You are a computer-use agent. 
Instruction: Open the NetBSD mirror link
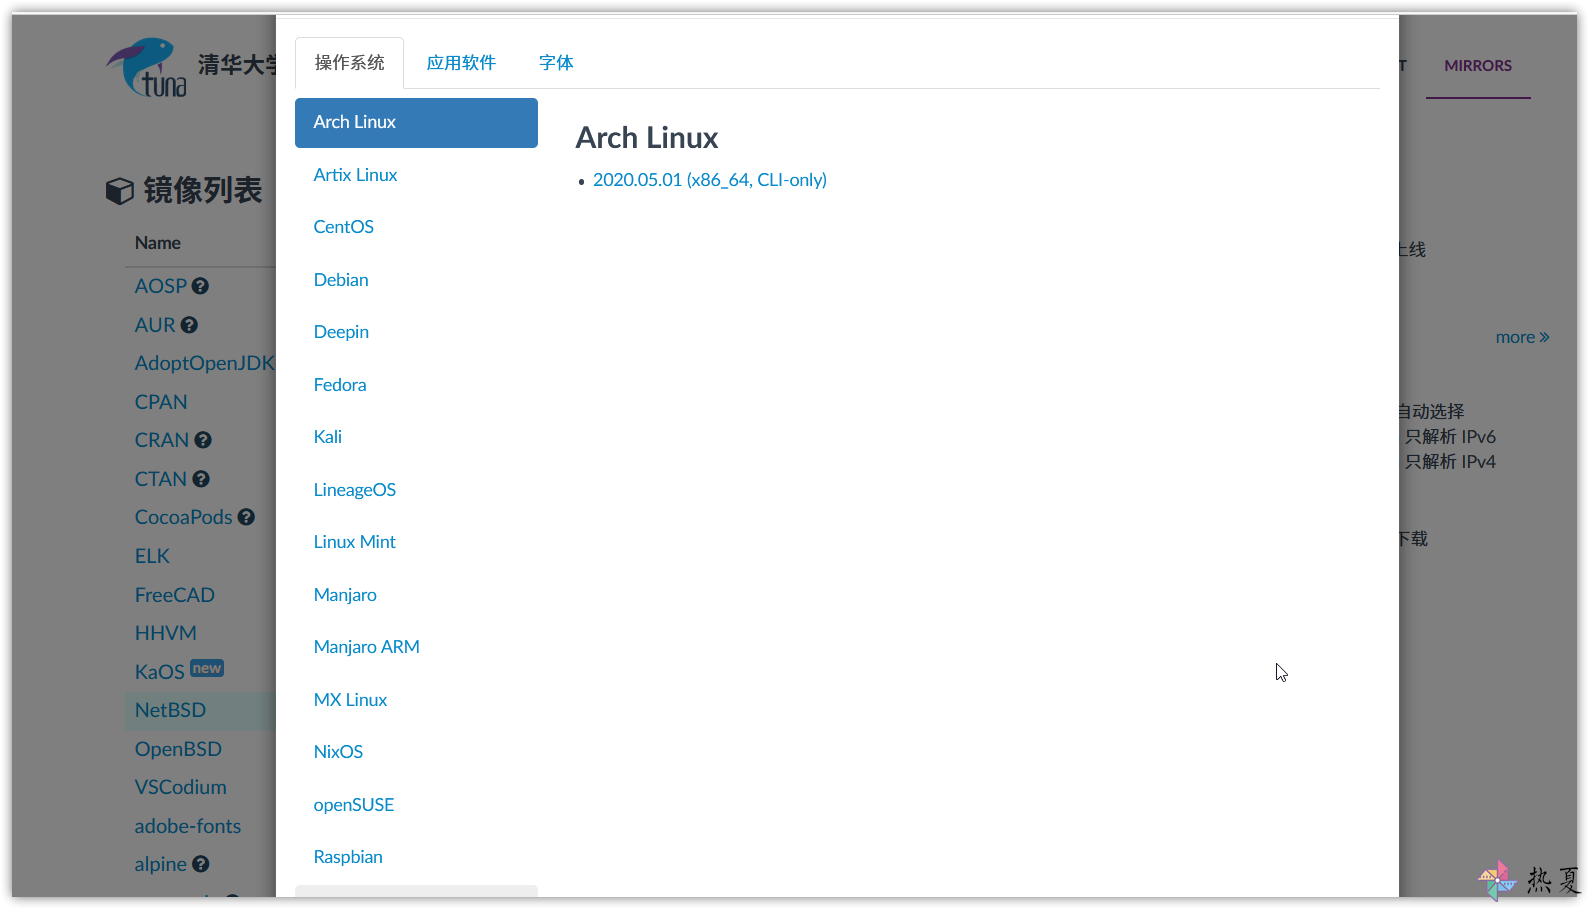(171, 710)
